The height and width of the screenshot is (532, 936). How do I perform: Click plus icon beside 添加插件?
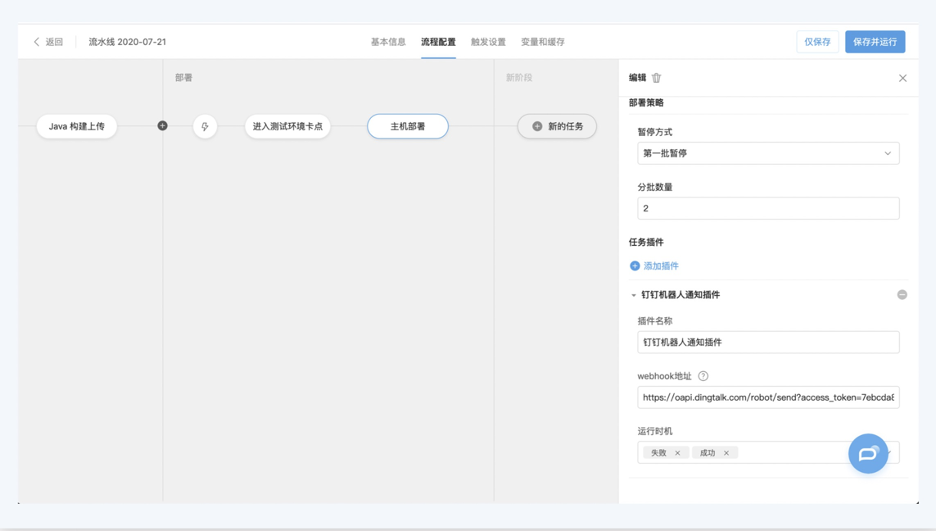(x=635, y=266)
